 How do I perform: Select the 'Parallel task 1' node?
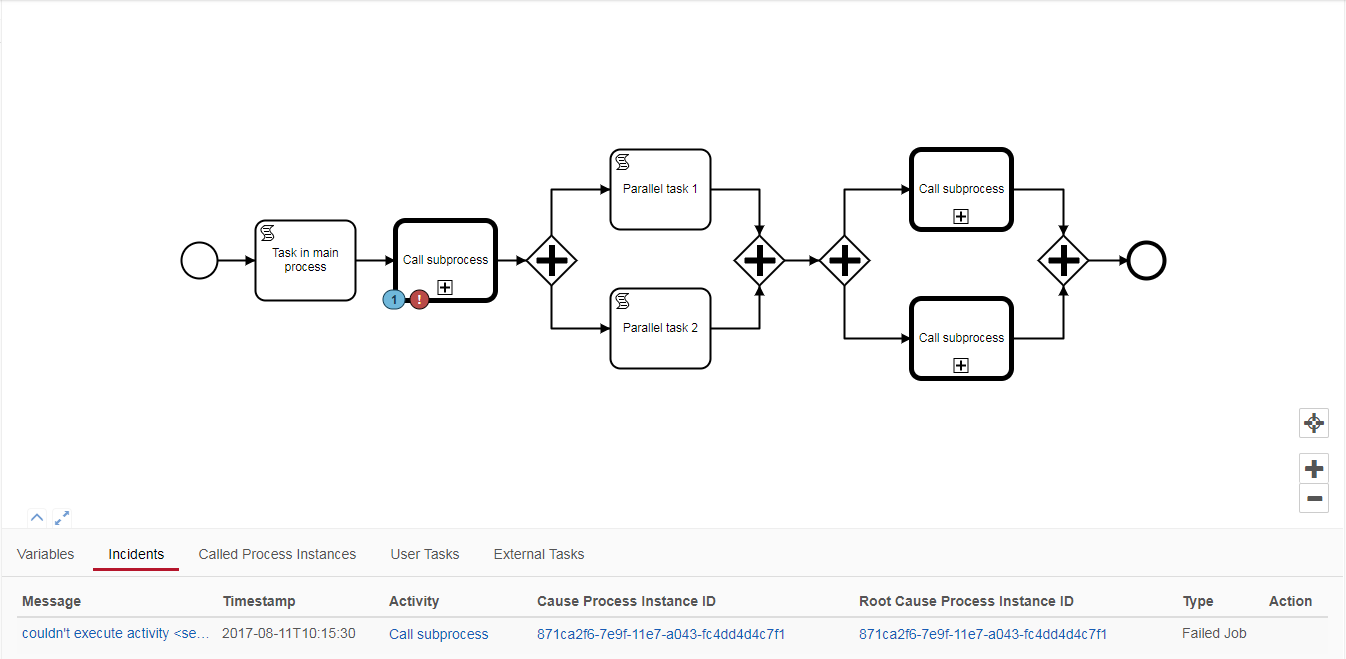pos(660,189)
